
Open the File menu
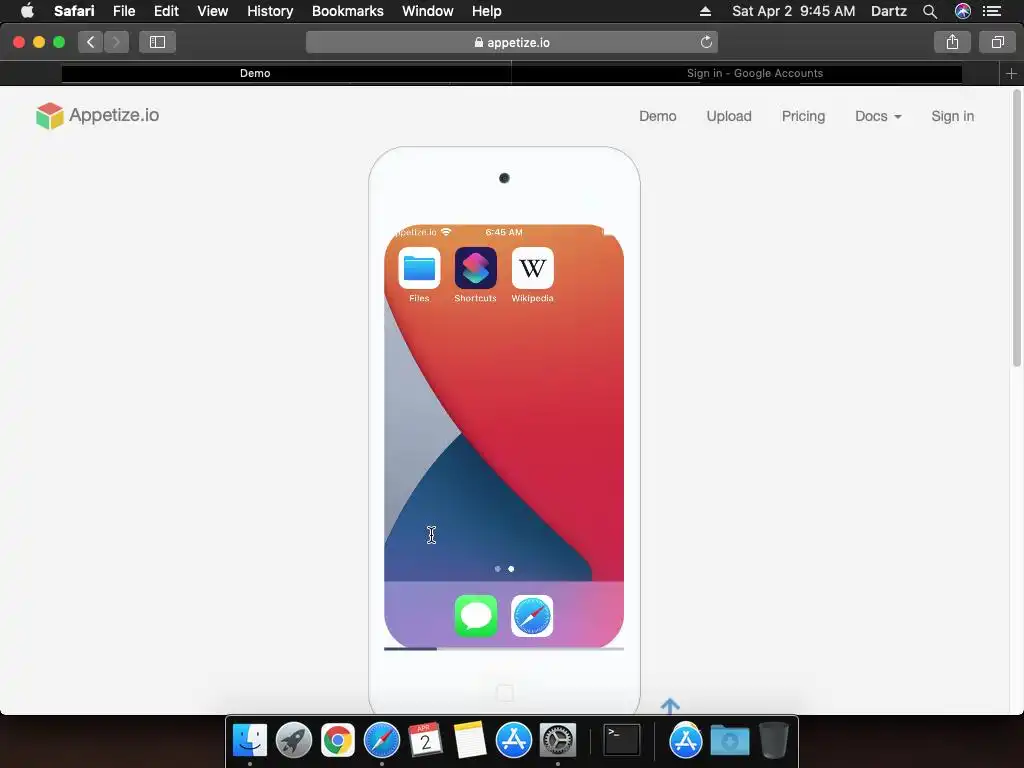pos(124,11)
